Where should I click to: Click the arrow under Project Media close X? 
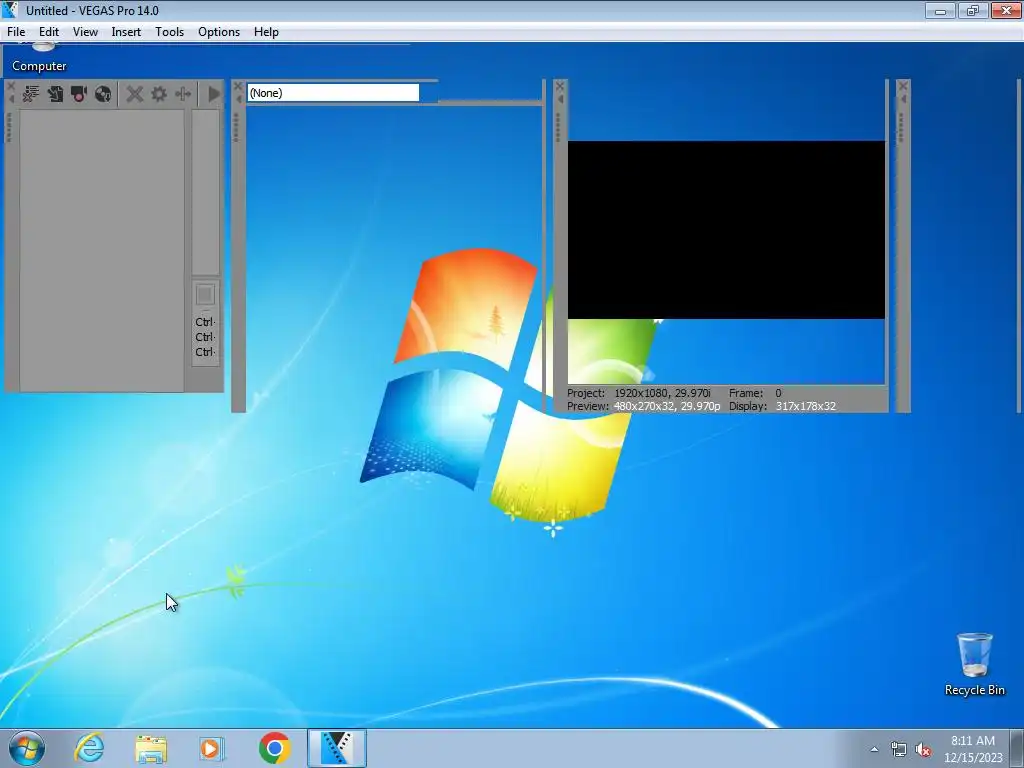10,99
